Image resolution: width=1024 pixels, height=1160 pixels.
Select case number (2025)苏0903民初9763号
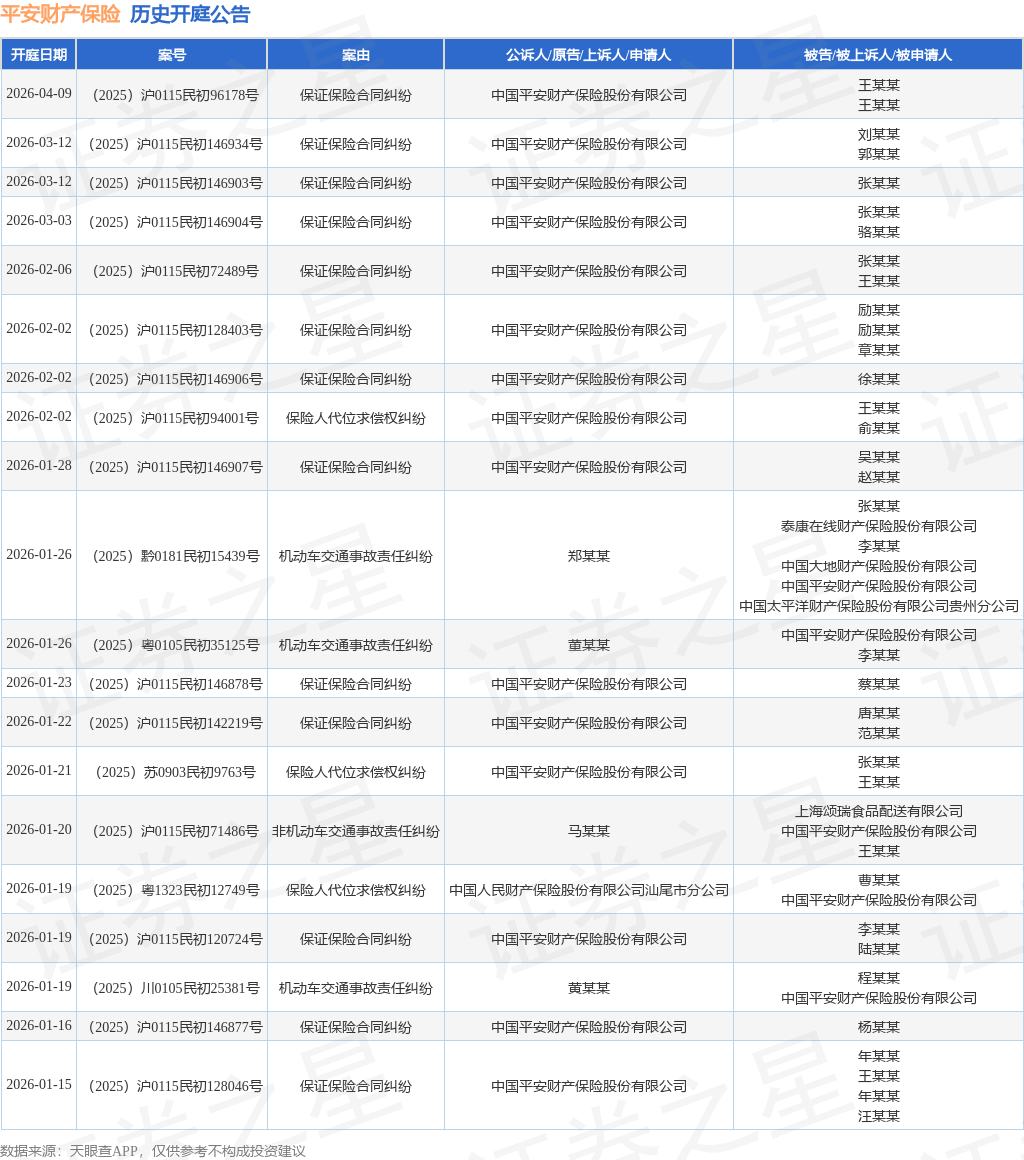pyautogui.click(x=175, y=772)
